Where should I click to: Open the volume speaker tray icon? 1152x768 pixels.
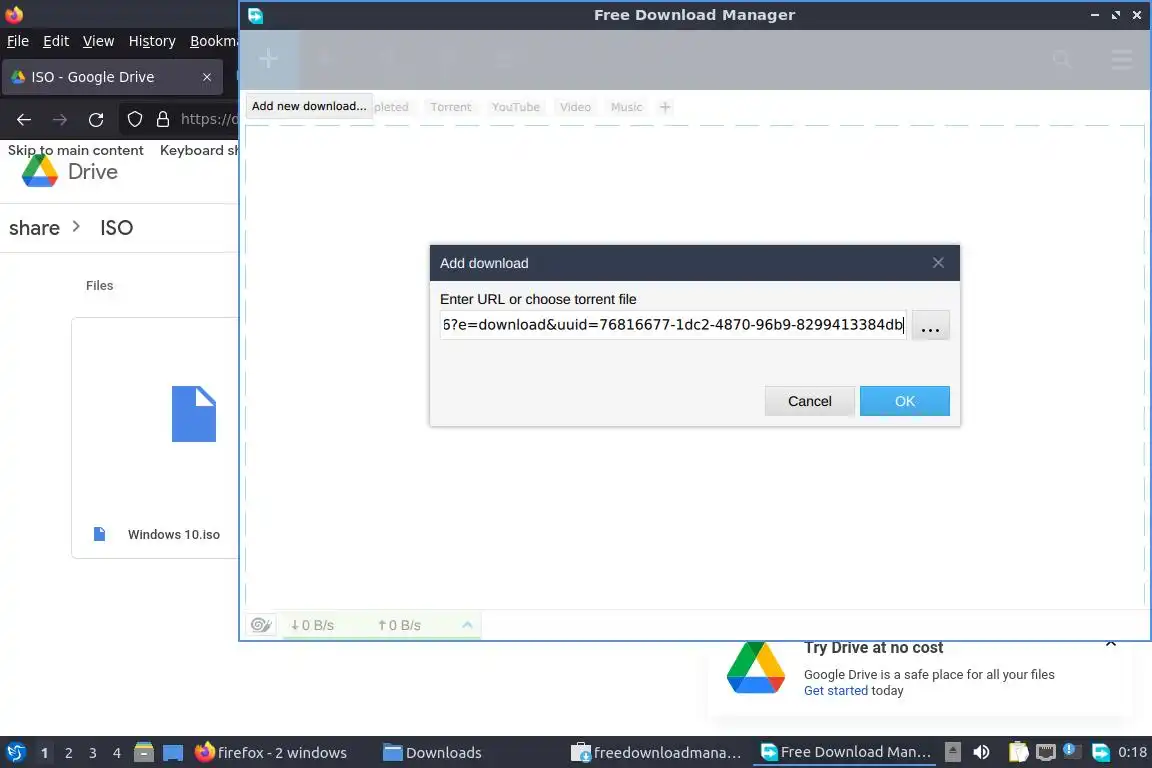pos(981,753)
